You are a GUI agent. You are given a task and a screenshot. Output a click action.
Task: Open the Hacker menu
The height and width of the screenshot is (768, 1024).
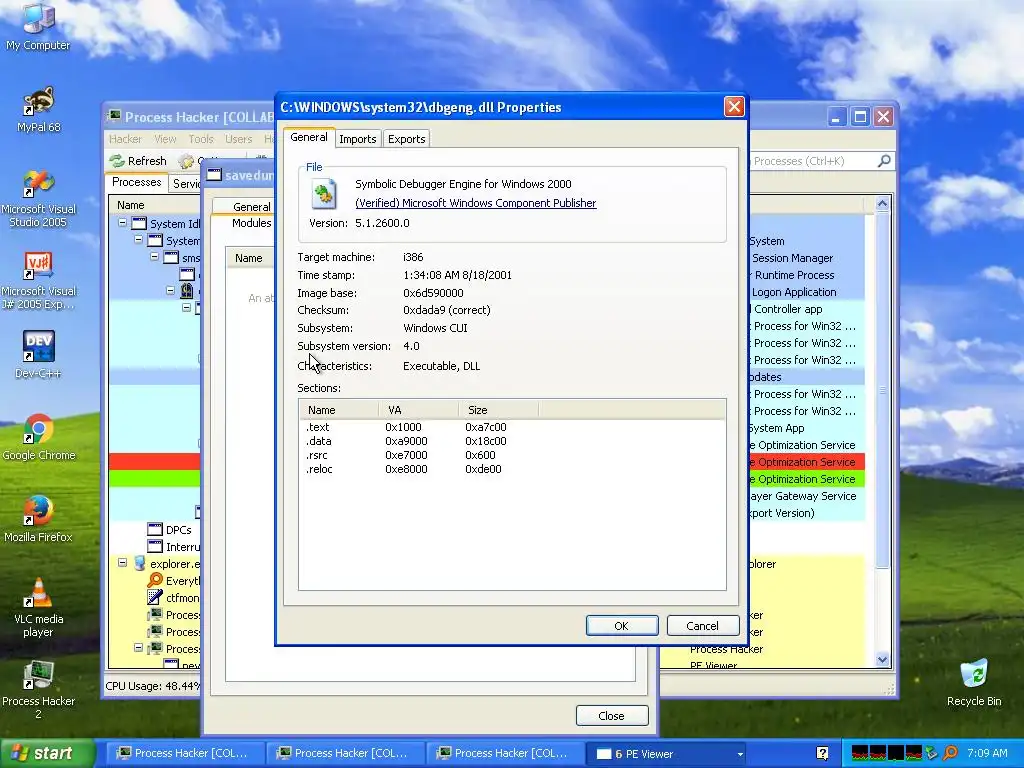(x=125, y=139)
